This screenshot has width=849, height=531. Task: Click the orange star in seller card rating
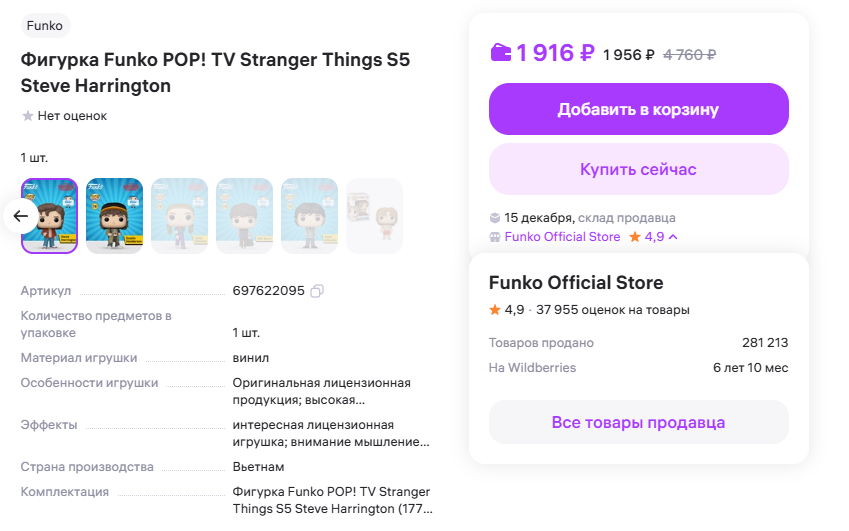click(x=494, y=310)
